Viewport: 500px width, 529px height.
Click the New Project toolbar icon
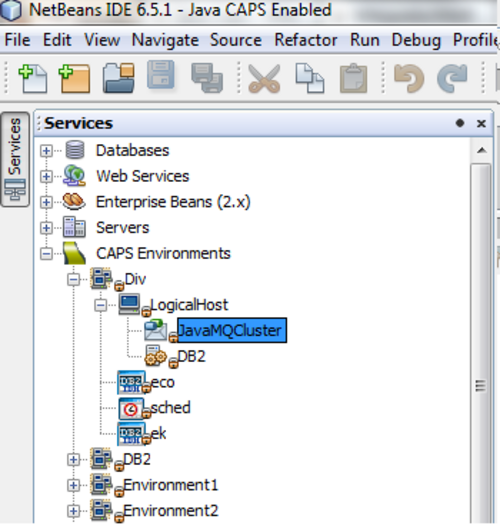click(x=74, y=79)
